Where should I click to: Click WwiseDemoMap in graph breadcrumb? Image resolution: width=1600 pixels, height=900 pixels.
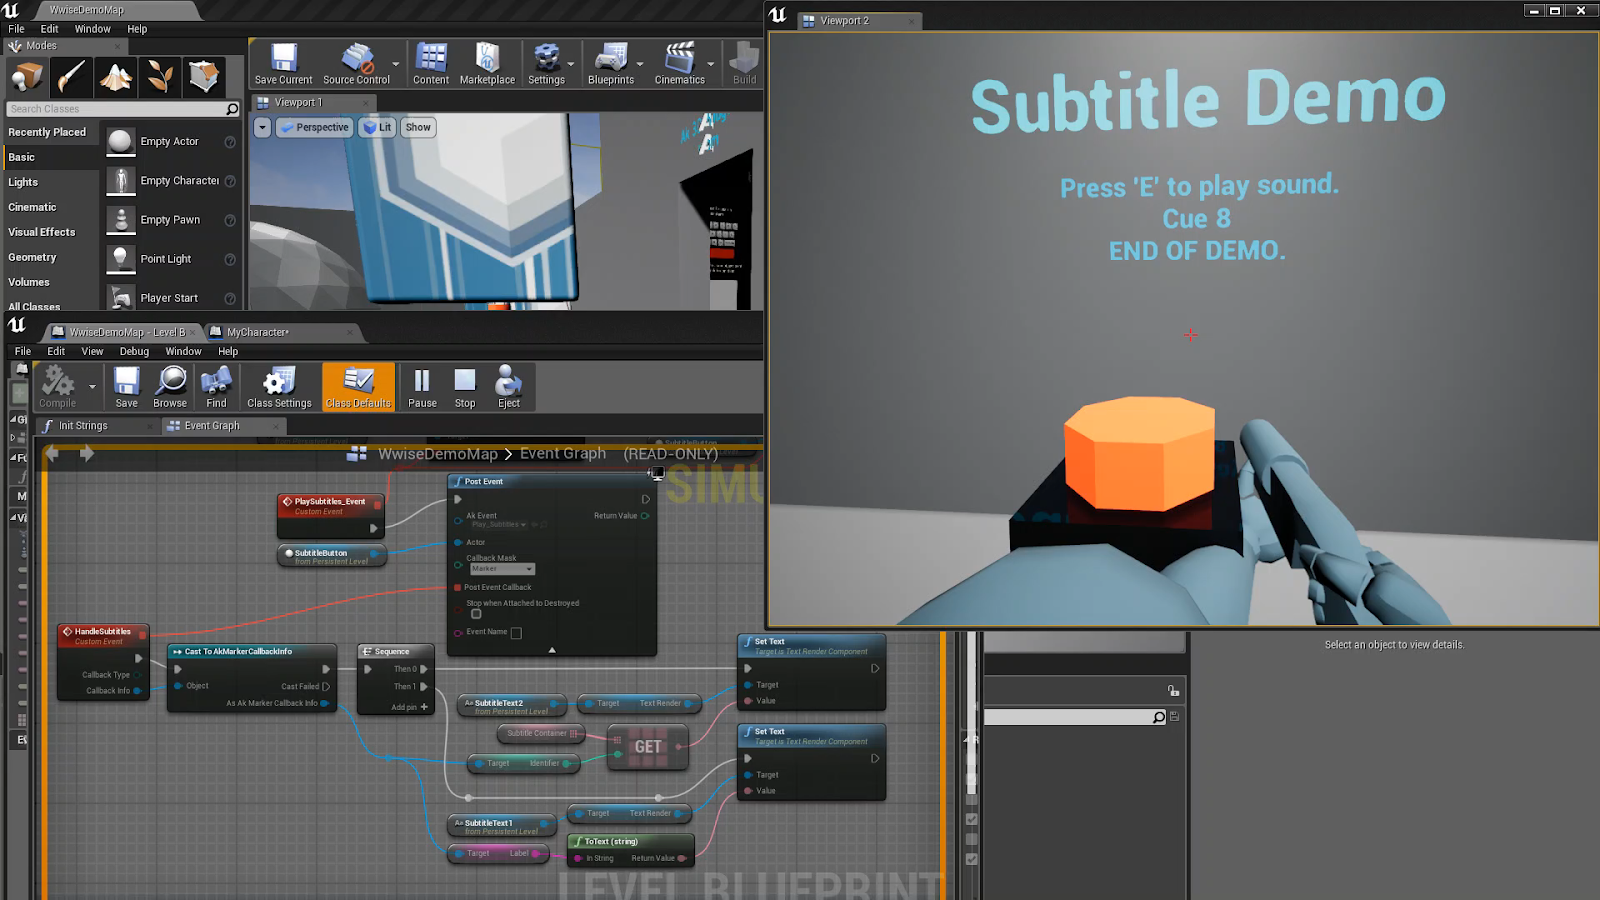click(438, 454)
